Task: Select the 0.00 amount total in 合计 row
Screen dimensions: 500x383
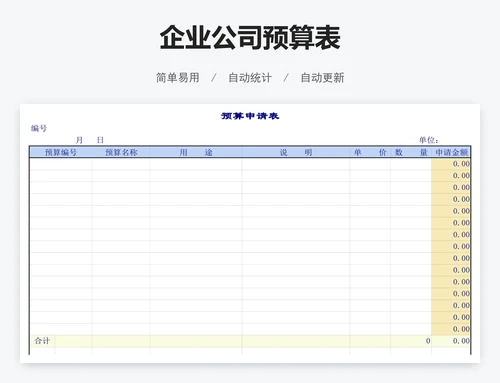Action: (461, 341)
